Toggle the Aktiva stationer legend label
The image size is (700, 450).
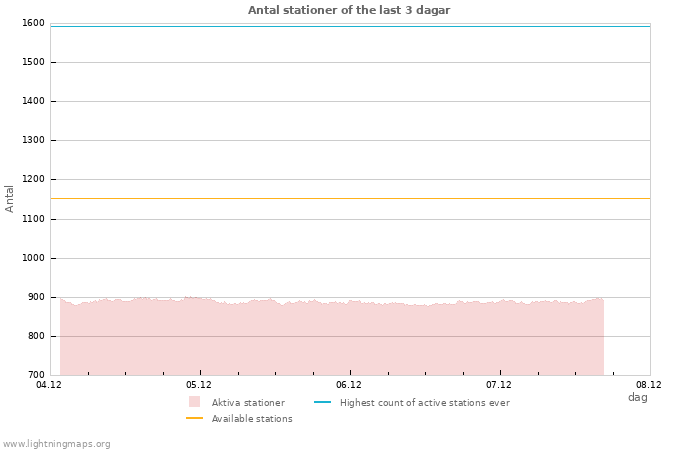coord(248,403)
